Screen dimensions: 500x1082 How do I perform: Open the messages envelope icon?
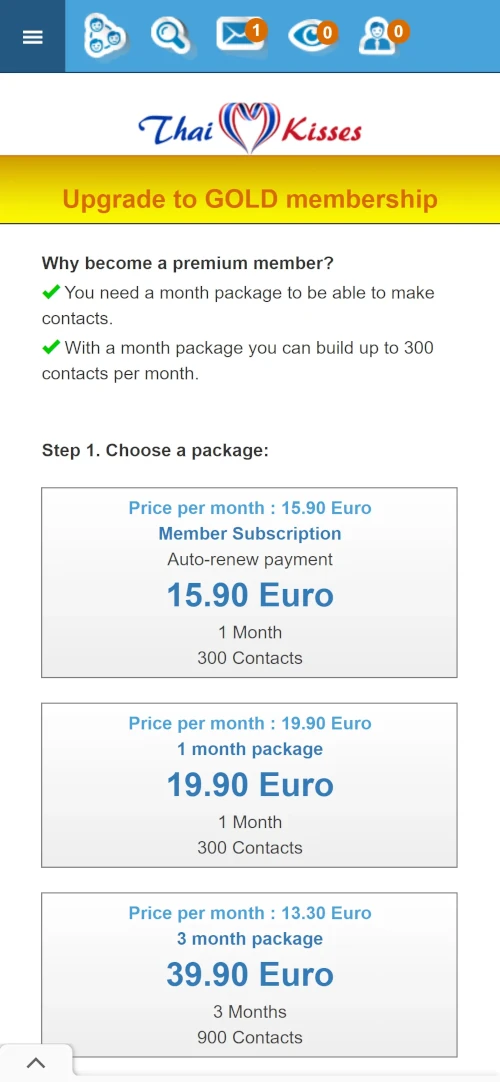click(239, 35)
